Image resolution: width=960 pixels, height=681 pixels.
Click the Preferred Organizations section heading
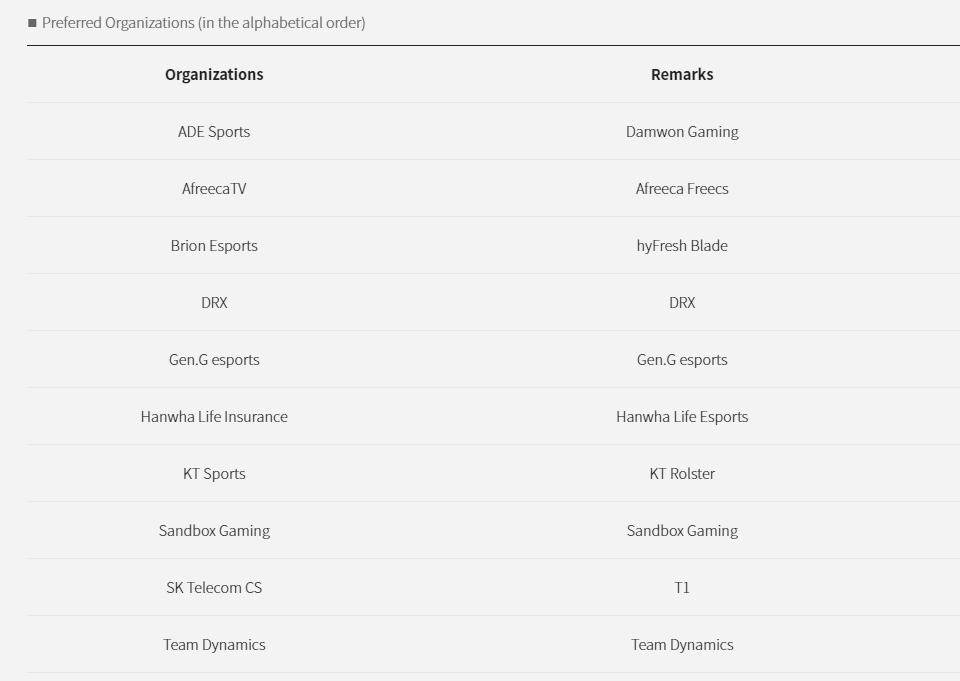(x=203, y=22)
